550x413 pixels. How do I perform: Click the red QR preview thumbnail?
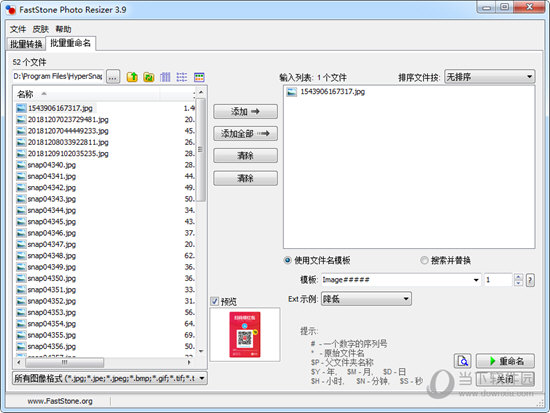245,334
